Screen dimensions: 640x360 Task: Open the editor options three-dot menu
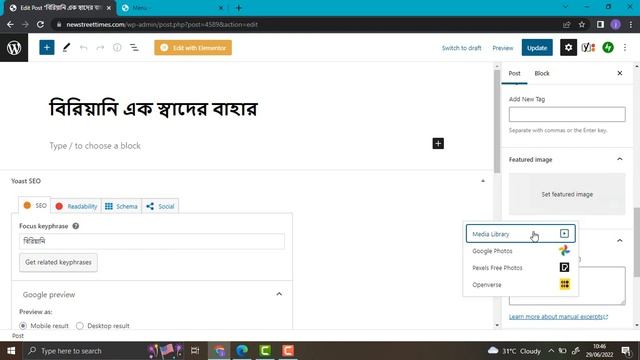click(x=625, y=48)
